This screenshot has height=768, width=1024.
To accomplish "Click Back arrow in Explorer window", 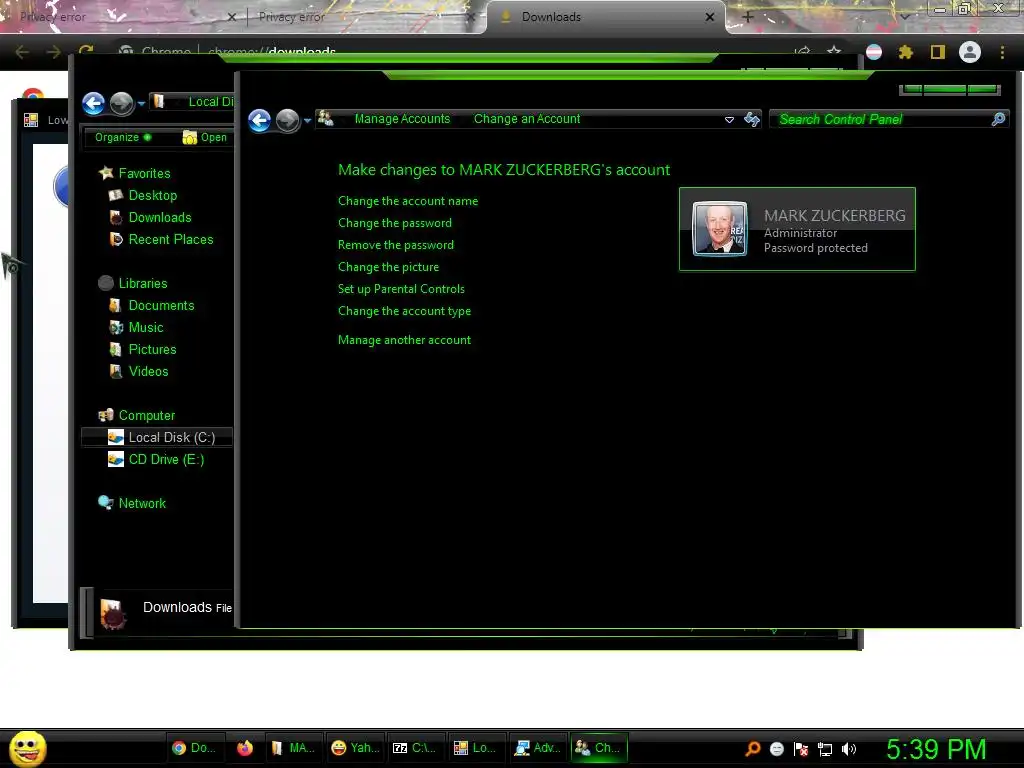I will pyautogui.click(x=94, y=103).
